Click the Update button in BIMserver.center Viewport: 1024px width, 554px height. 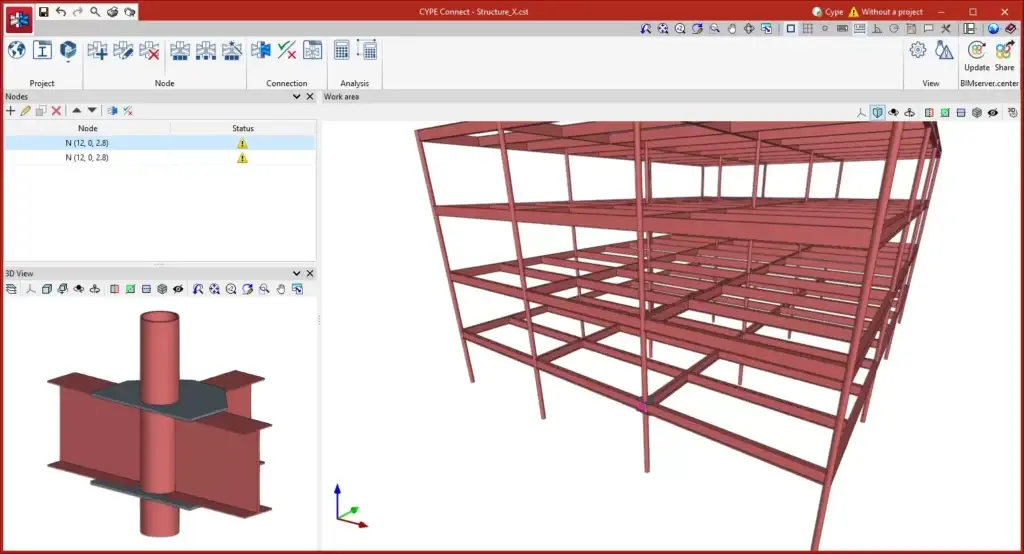[x=976, y=54]
